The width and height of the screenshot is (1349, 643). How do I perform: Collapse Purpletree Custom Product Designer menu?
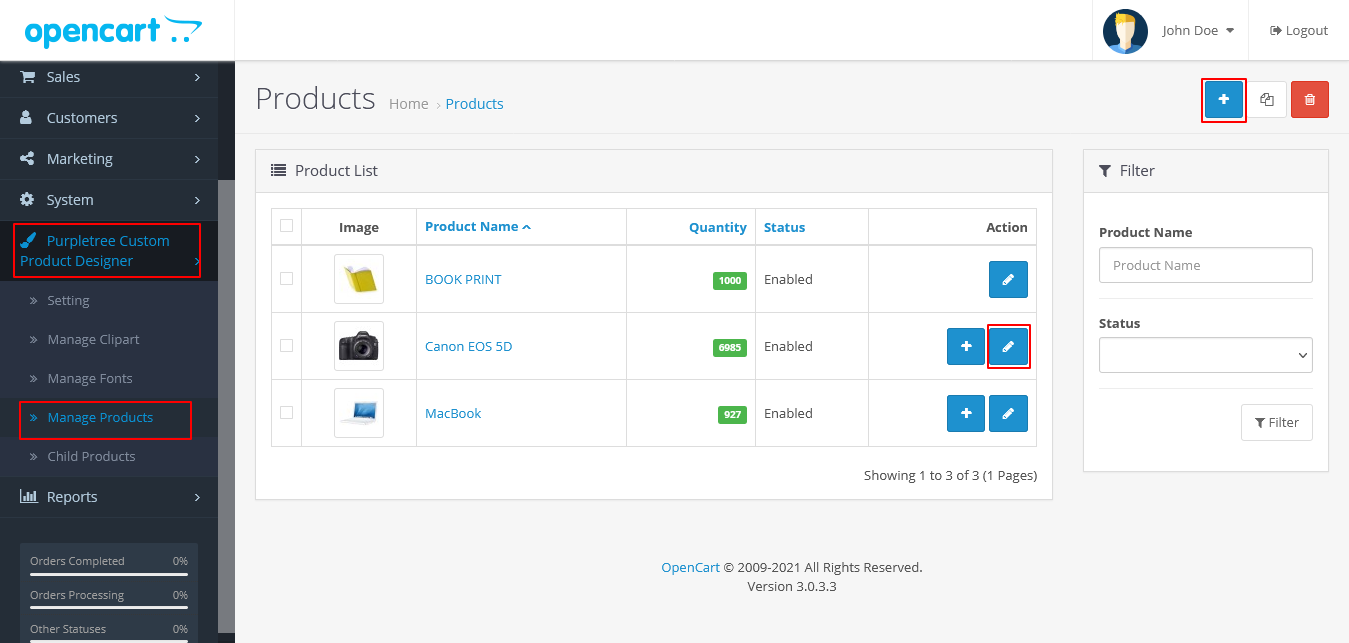pos(109,251)
